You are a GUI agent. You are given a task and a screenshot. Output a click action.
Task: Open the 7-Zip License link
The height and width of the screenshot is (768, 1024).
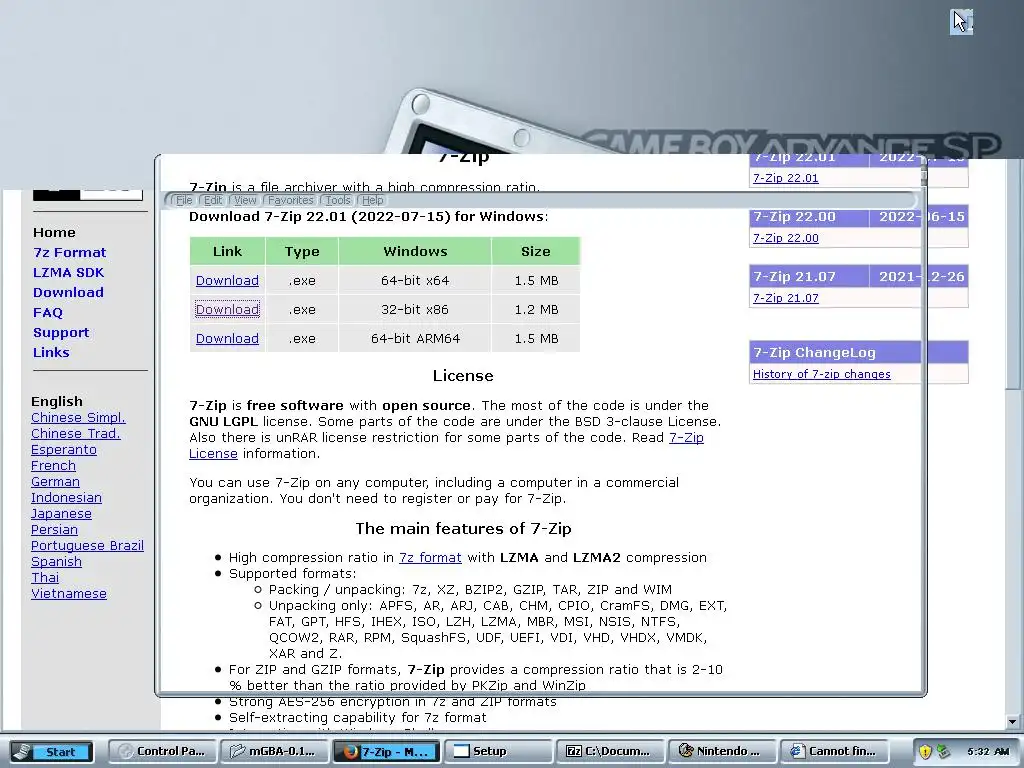[x=686, y=438]
